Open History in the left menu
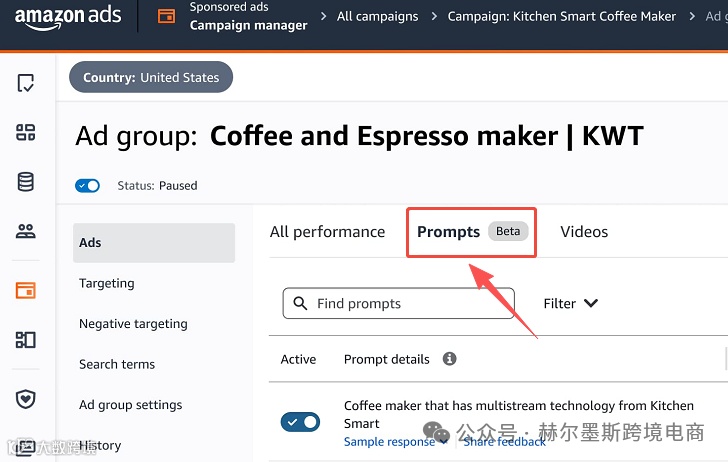Image resolution: width=728 pixels, height=462 pixels. 100,445
